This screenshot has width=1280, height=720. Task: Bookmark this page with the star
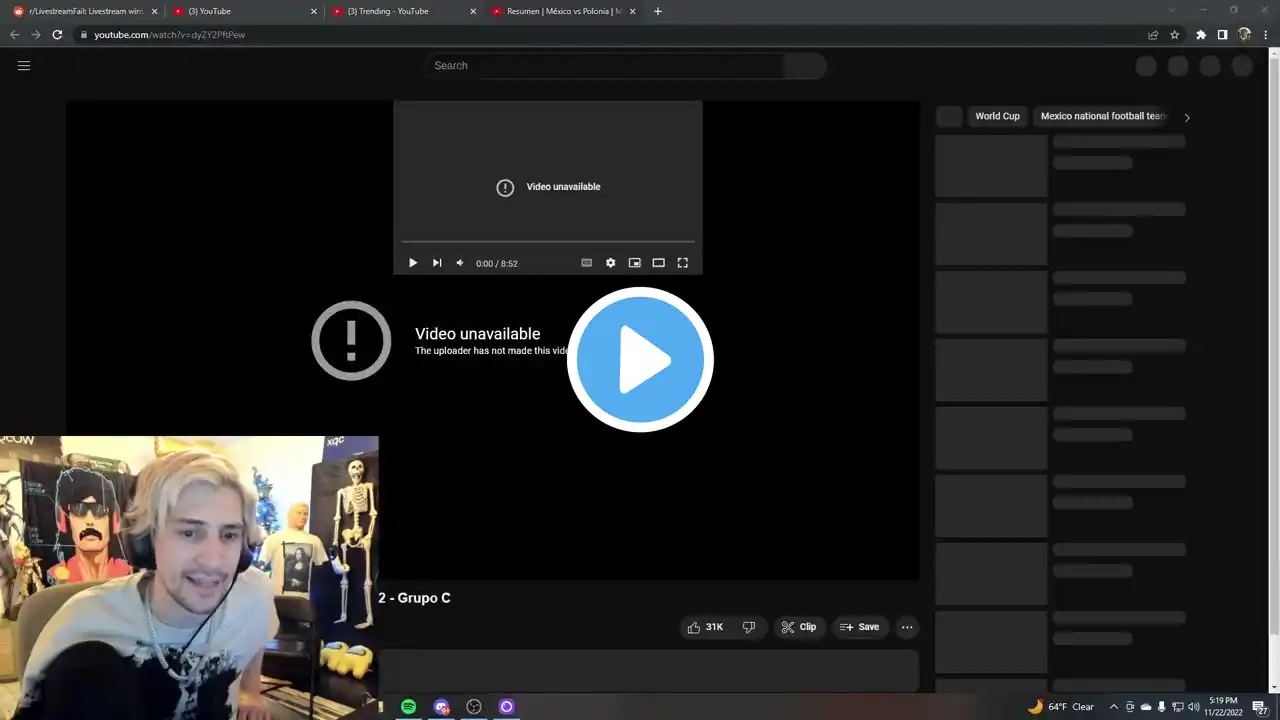point(1175,34)
